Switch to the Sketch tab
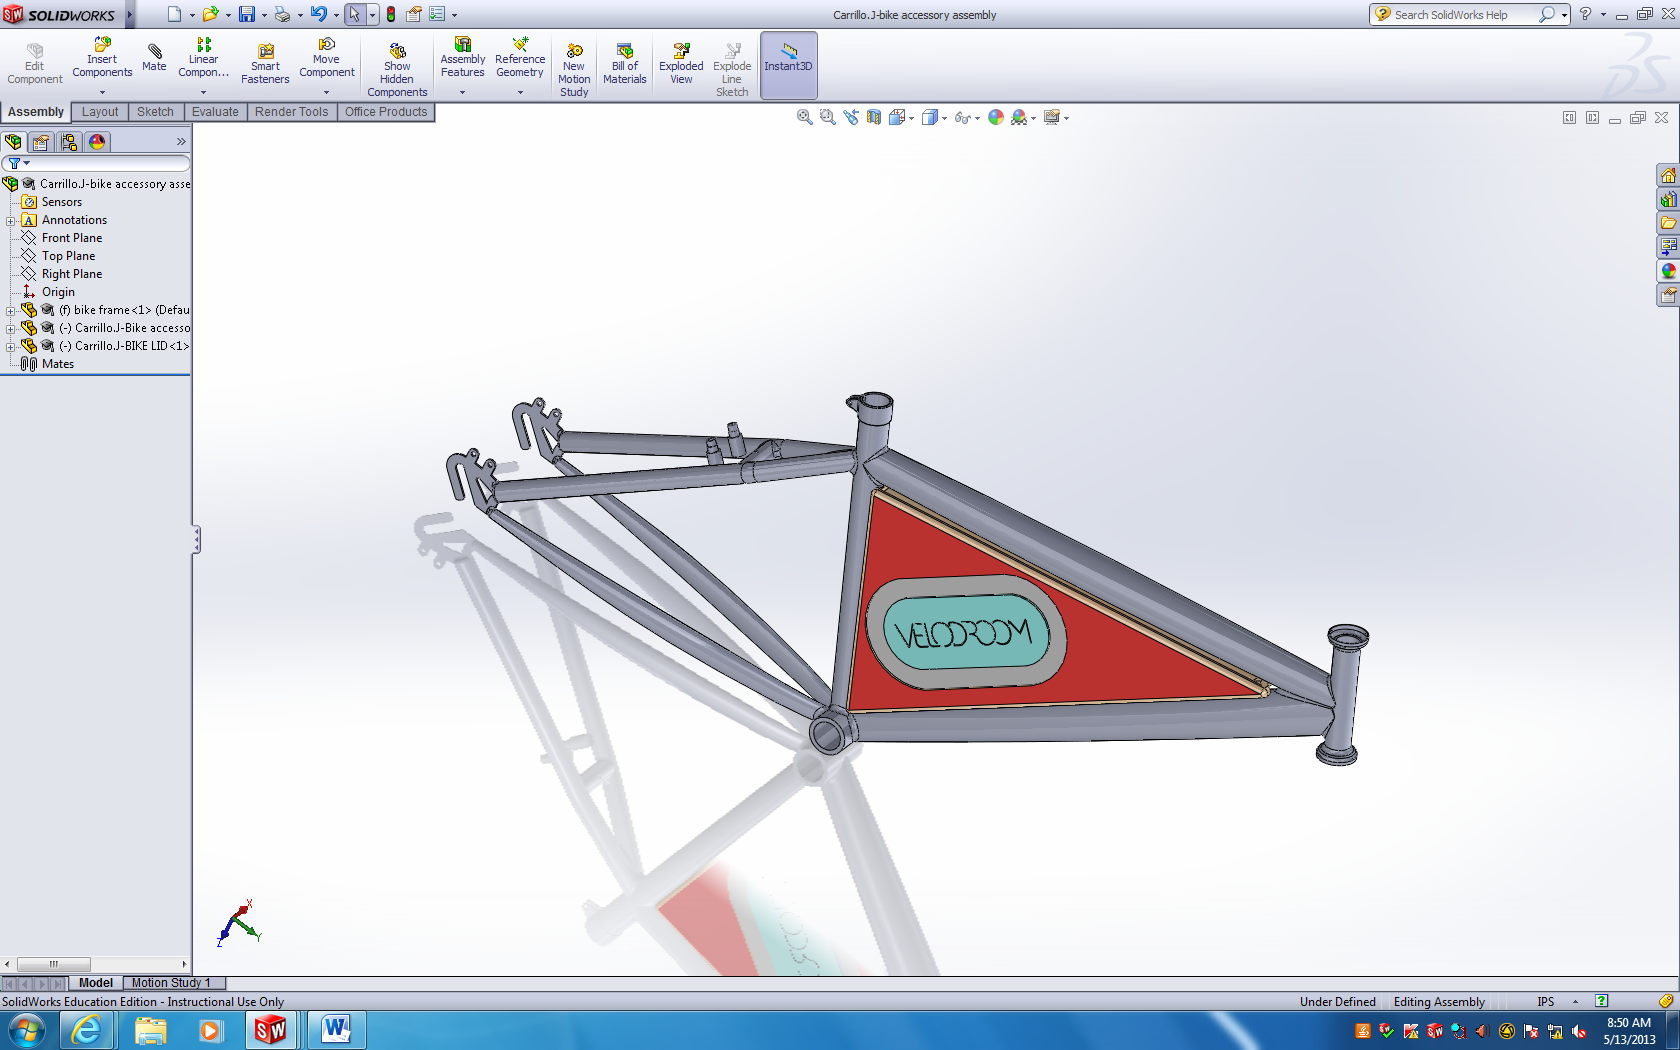The image size is (1680, 1050). (155, 112)
